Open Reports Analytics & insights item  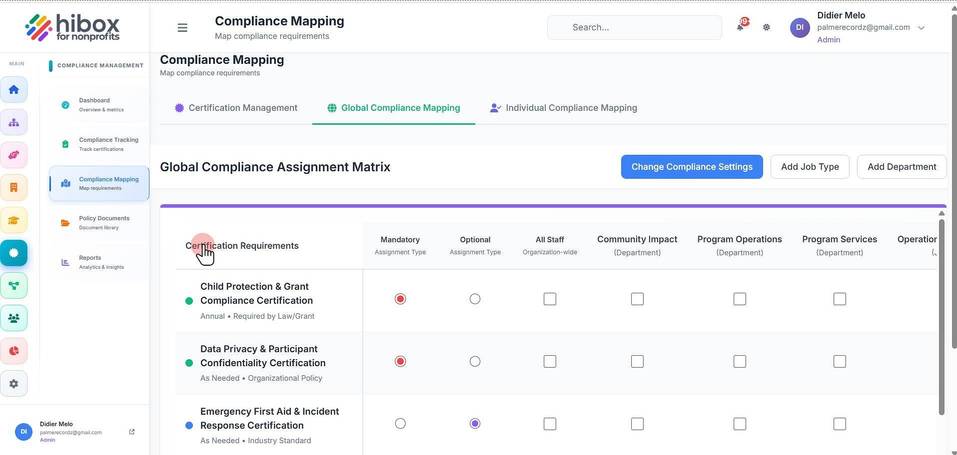[x=99, y=262]
